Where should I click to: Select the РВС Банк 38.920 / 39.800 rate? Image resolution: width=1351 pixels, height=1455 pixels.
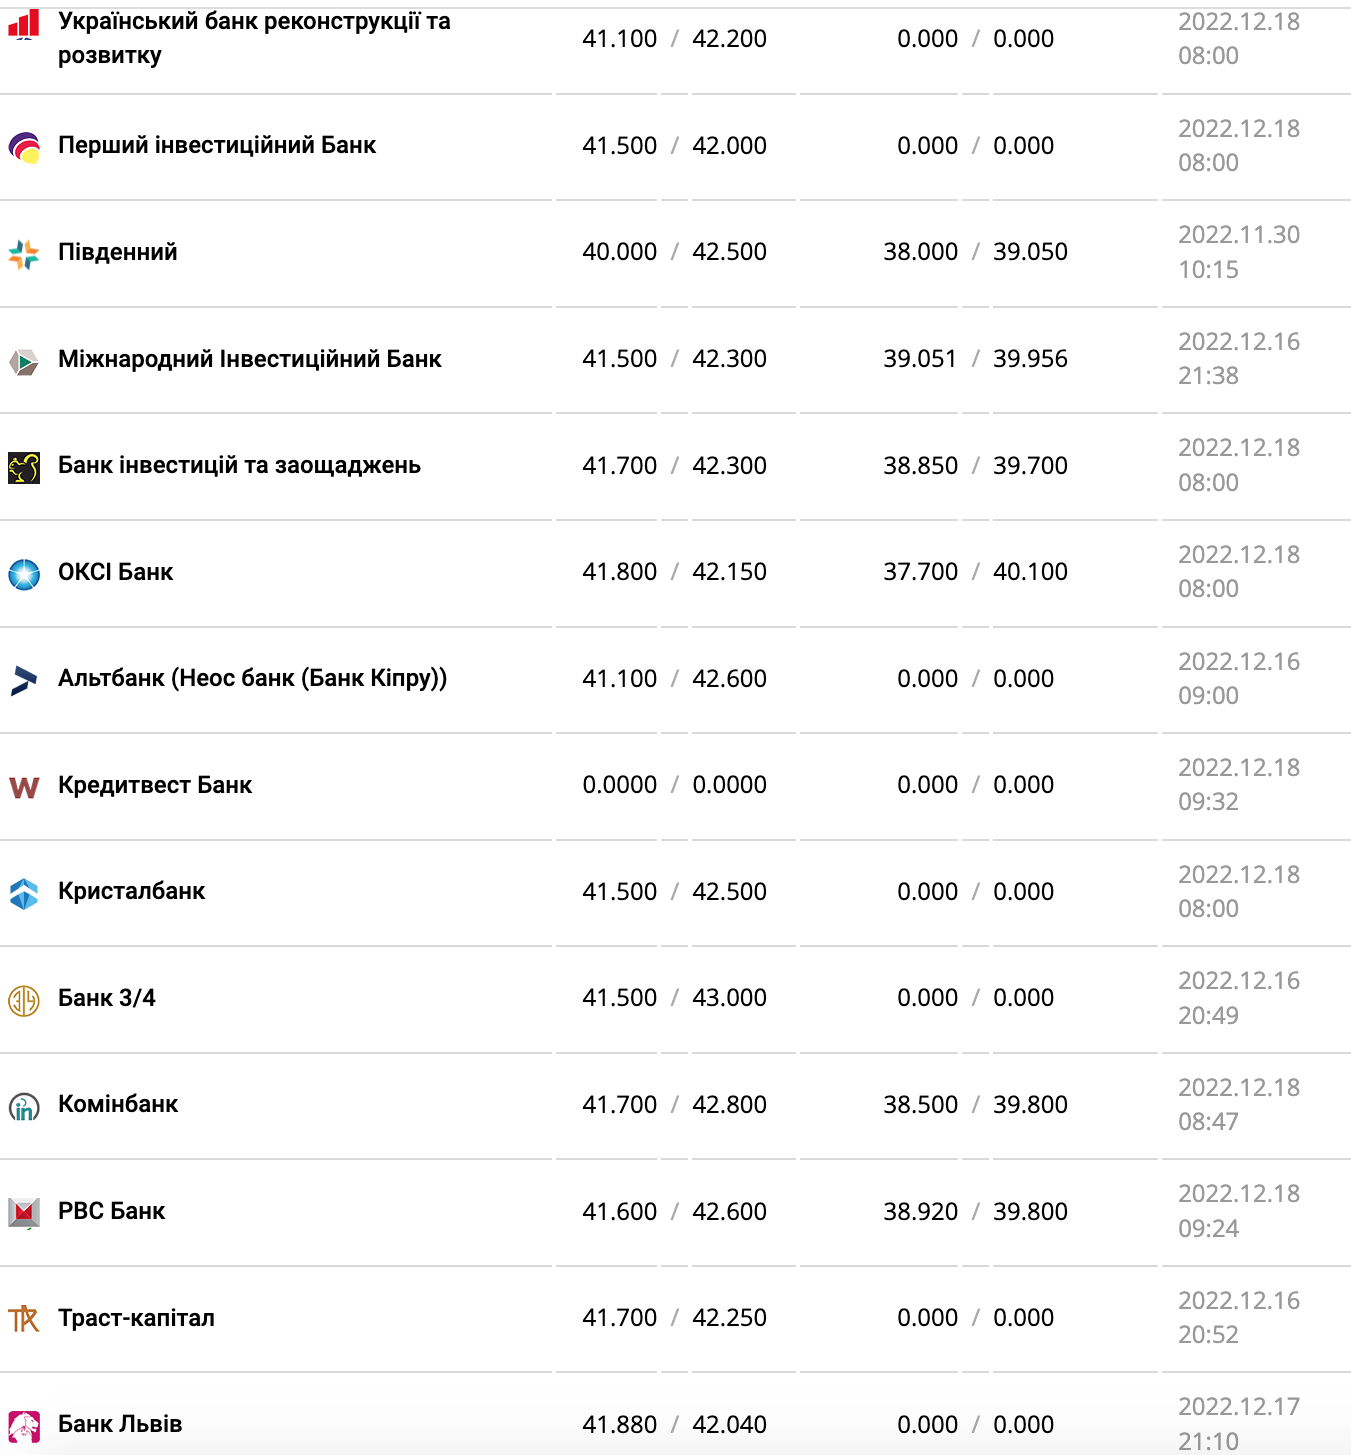(x=975, y=1212)
